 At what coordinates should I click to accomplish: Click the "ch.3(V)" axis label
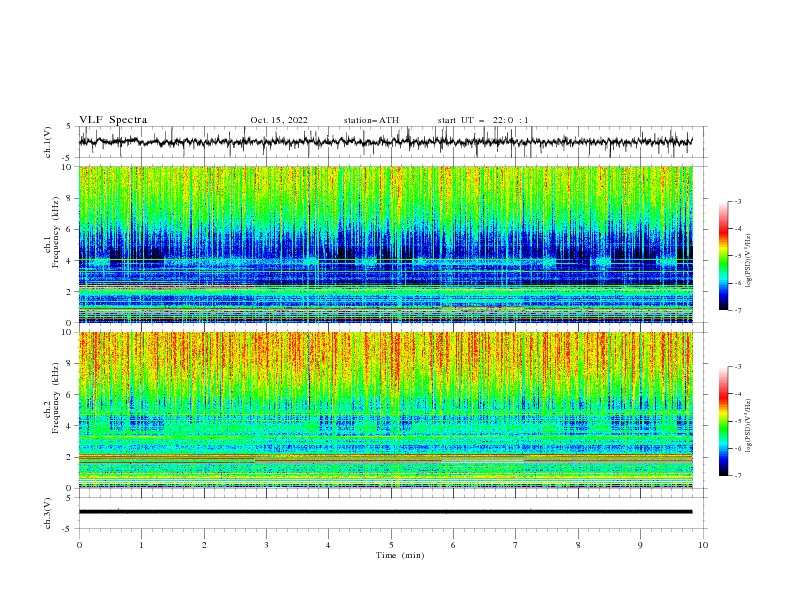[x=47, y=513]
